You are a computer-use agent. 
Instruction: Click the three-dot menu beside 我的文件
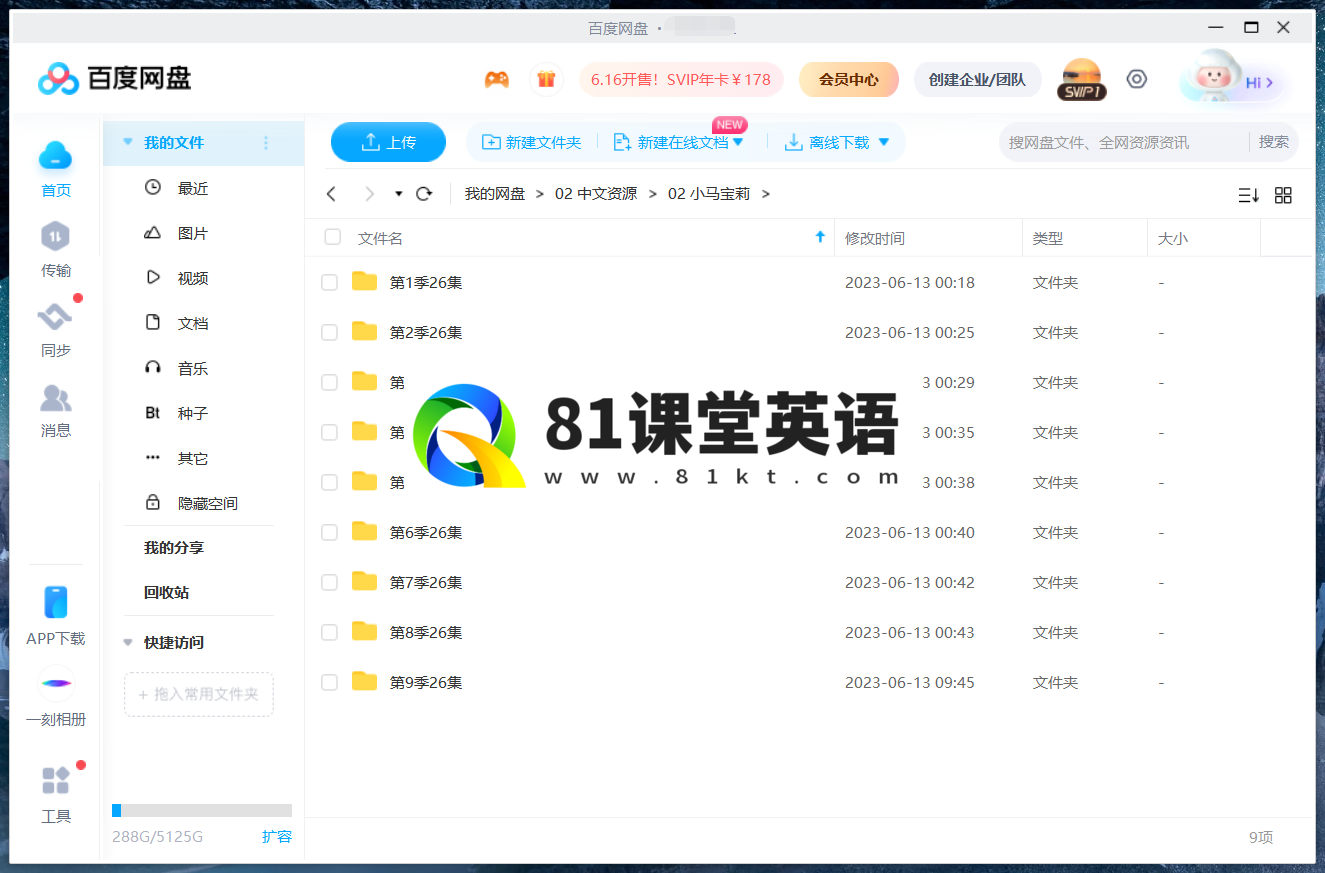click(266, 143)
